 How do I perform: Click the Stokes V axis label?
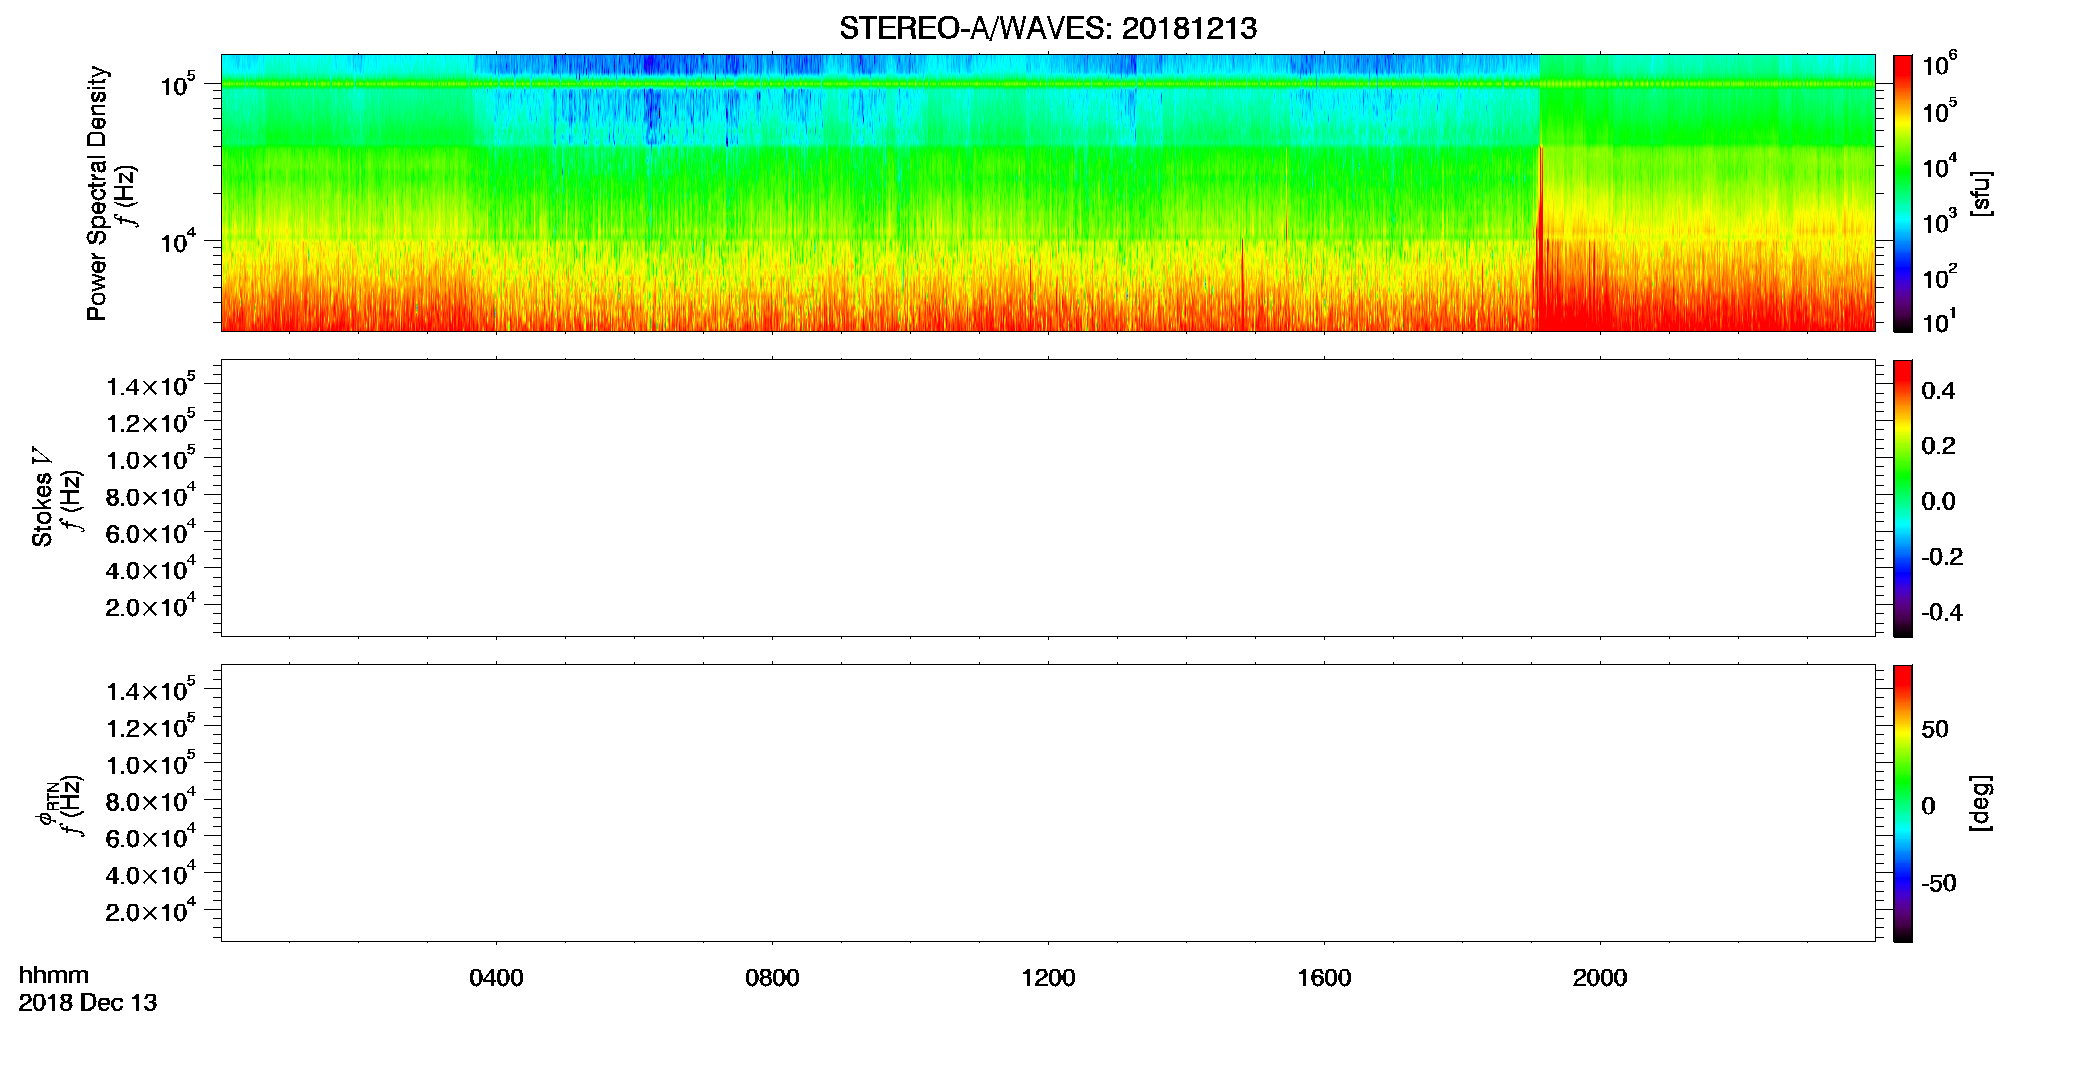(x=42, y=497)
